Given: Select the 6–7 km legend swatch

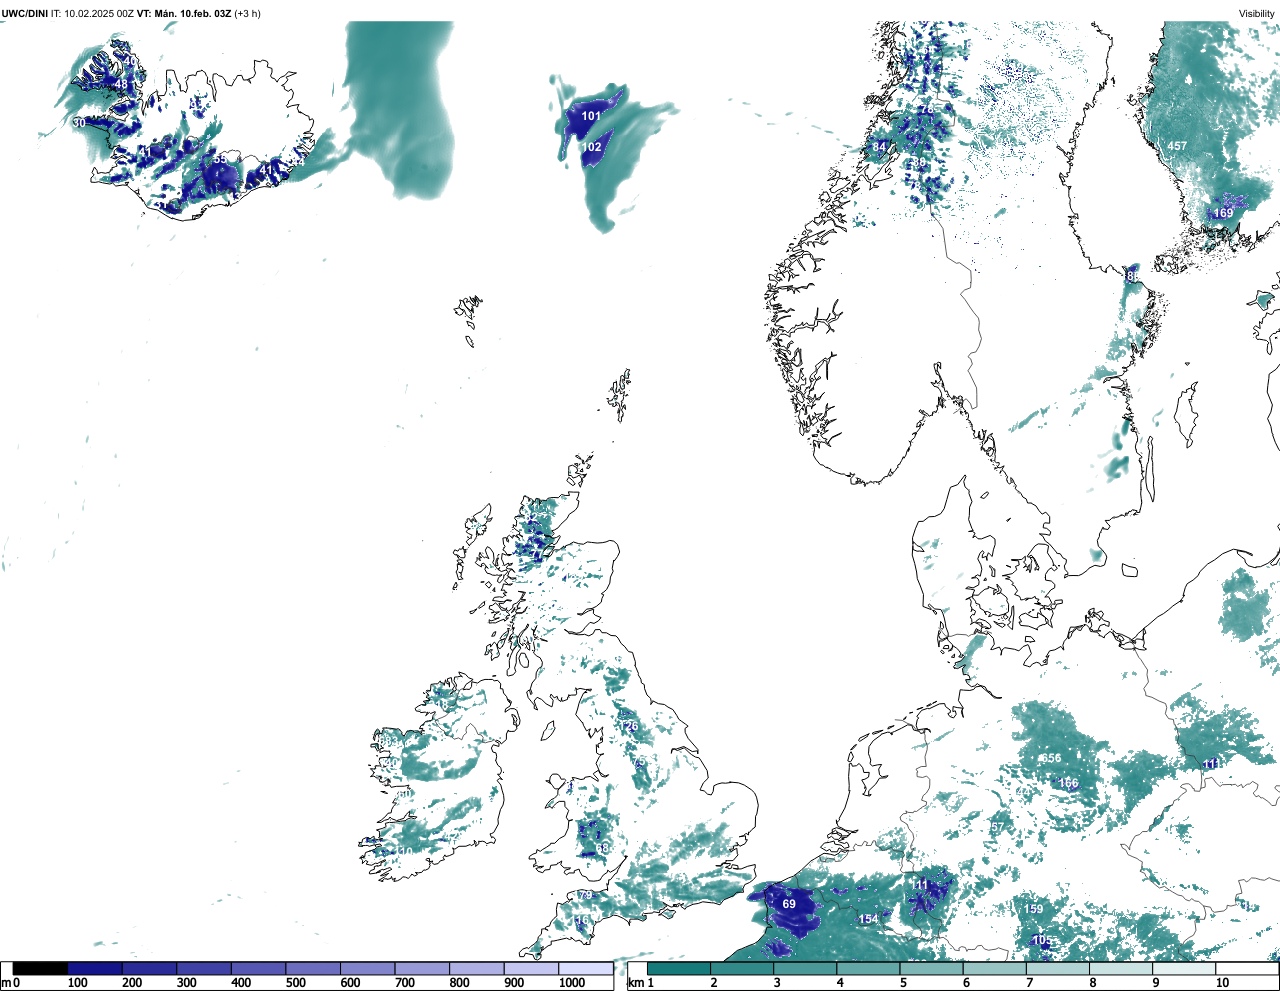Looking at the screenshot, I should click(994, 969).
